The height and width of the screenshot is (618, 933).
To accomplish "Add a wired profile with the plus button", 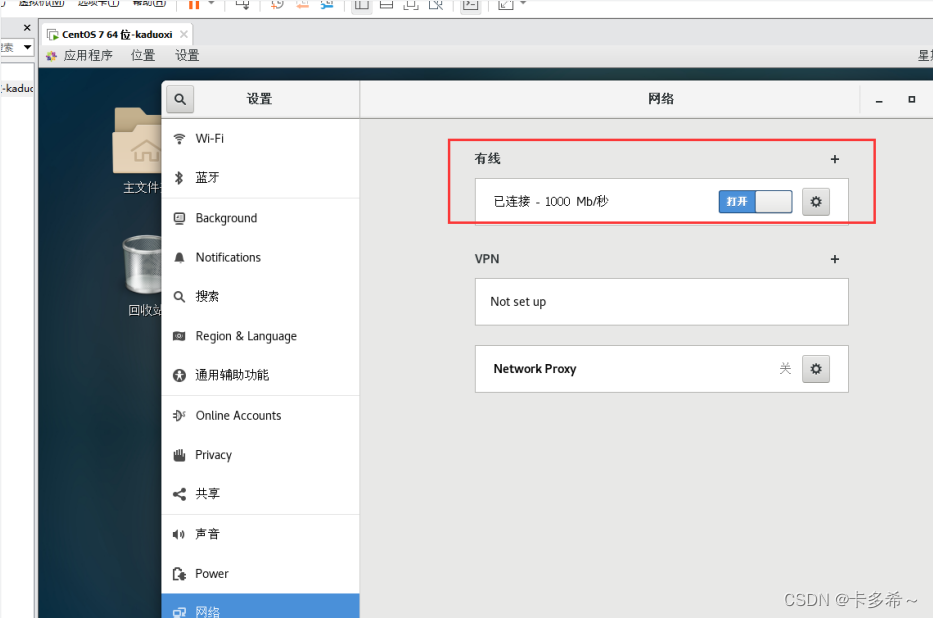I will click(x=834, y=158).
